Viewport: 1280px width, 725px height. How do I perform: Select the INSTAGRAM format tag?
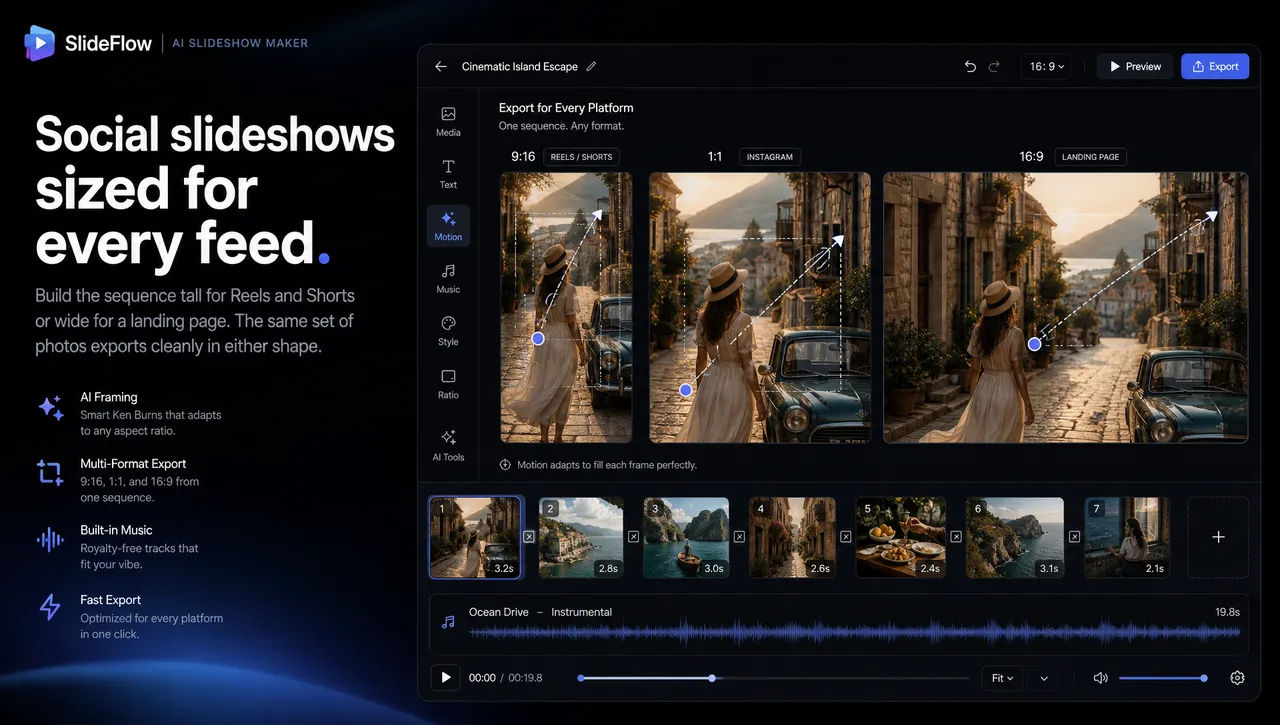coord(769,157)
